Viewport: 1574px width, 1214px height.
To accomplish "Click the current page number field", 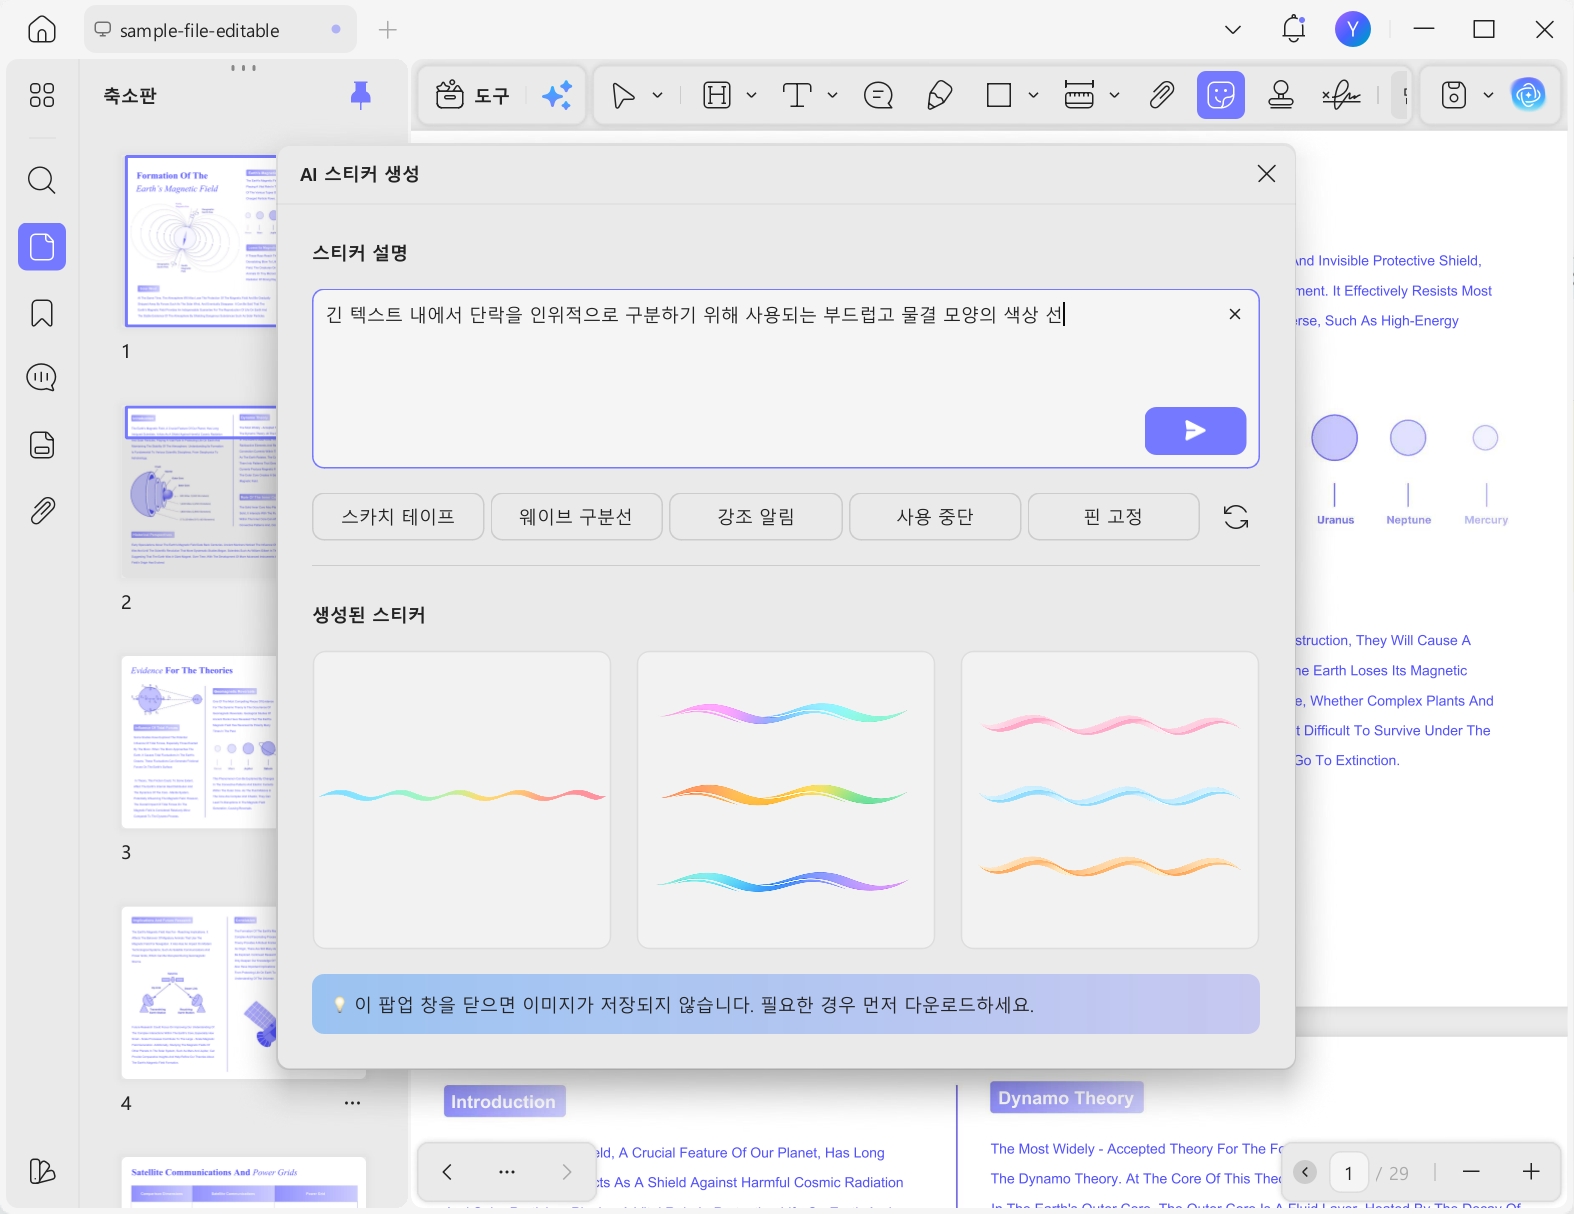I will click(x=1348, y=1173).
